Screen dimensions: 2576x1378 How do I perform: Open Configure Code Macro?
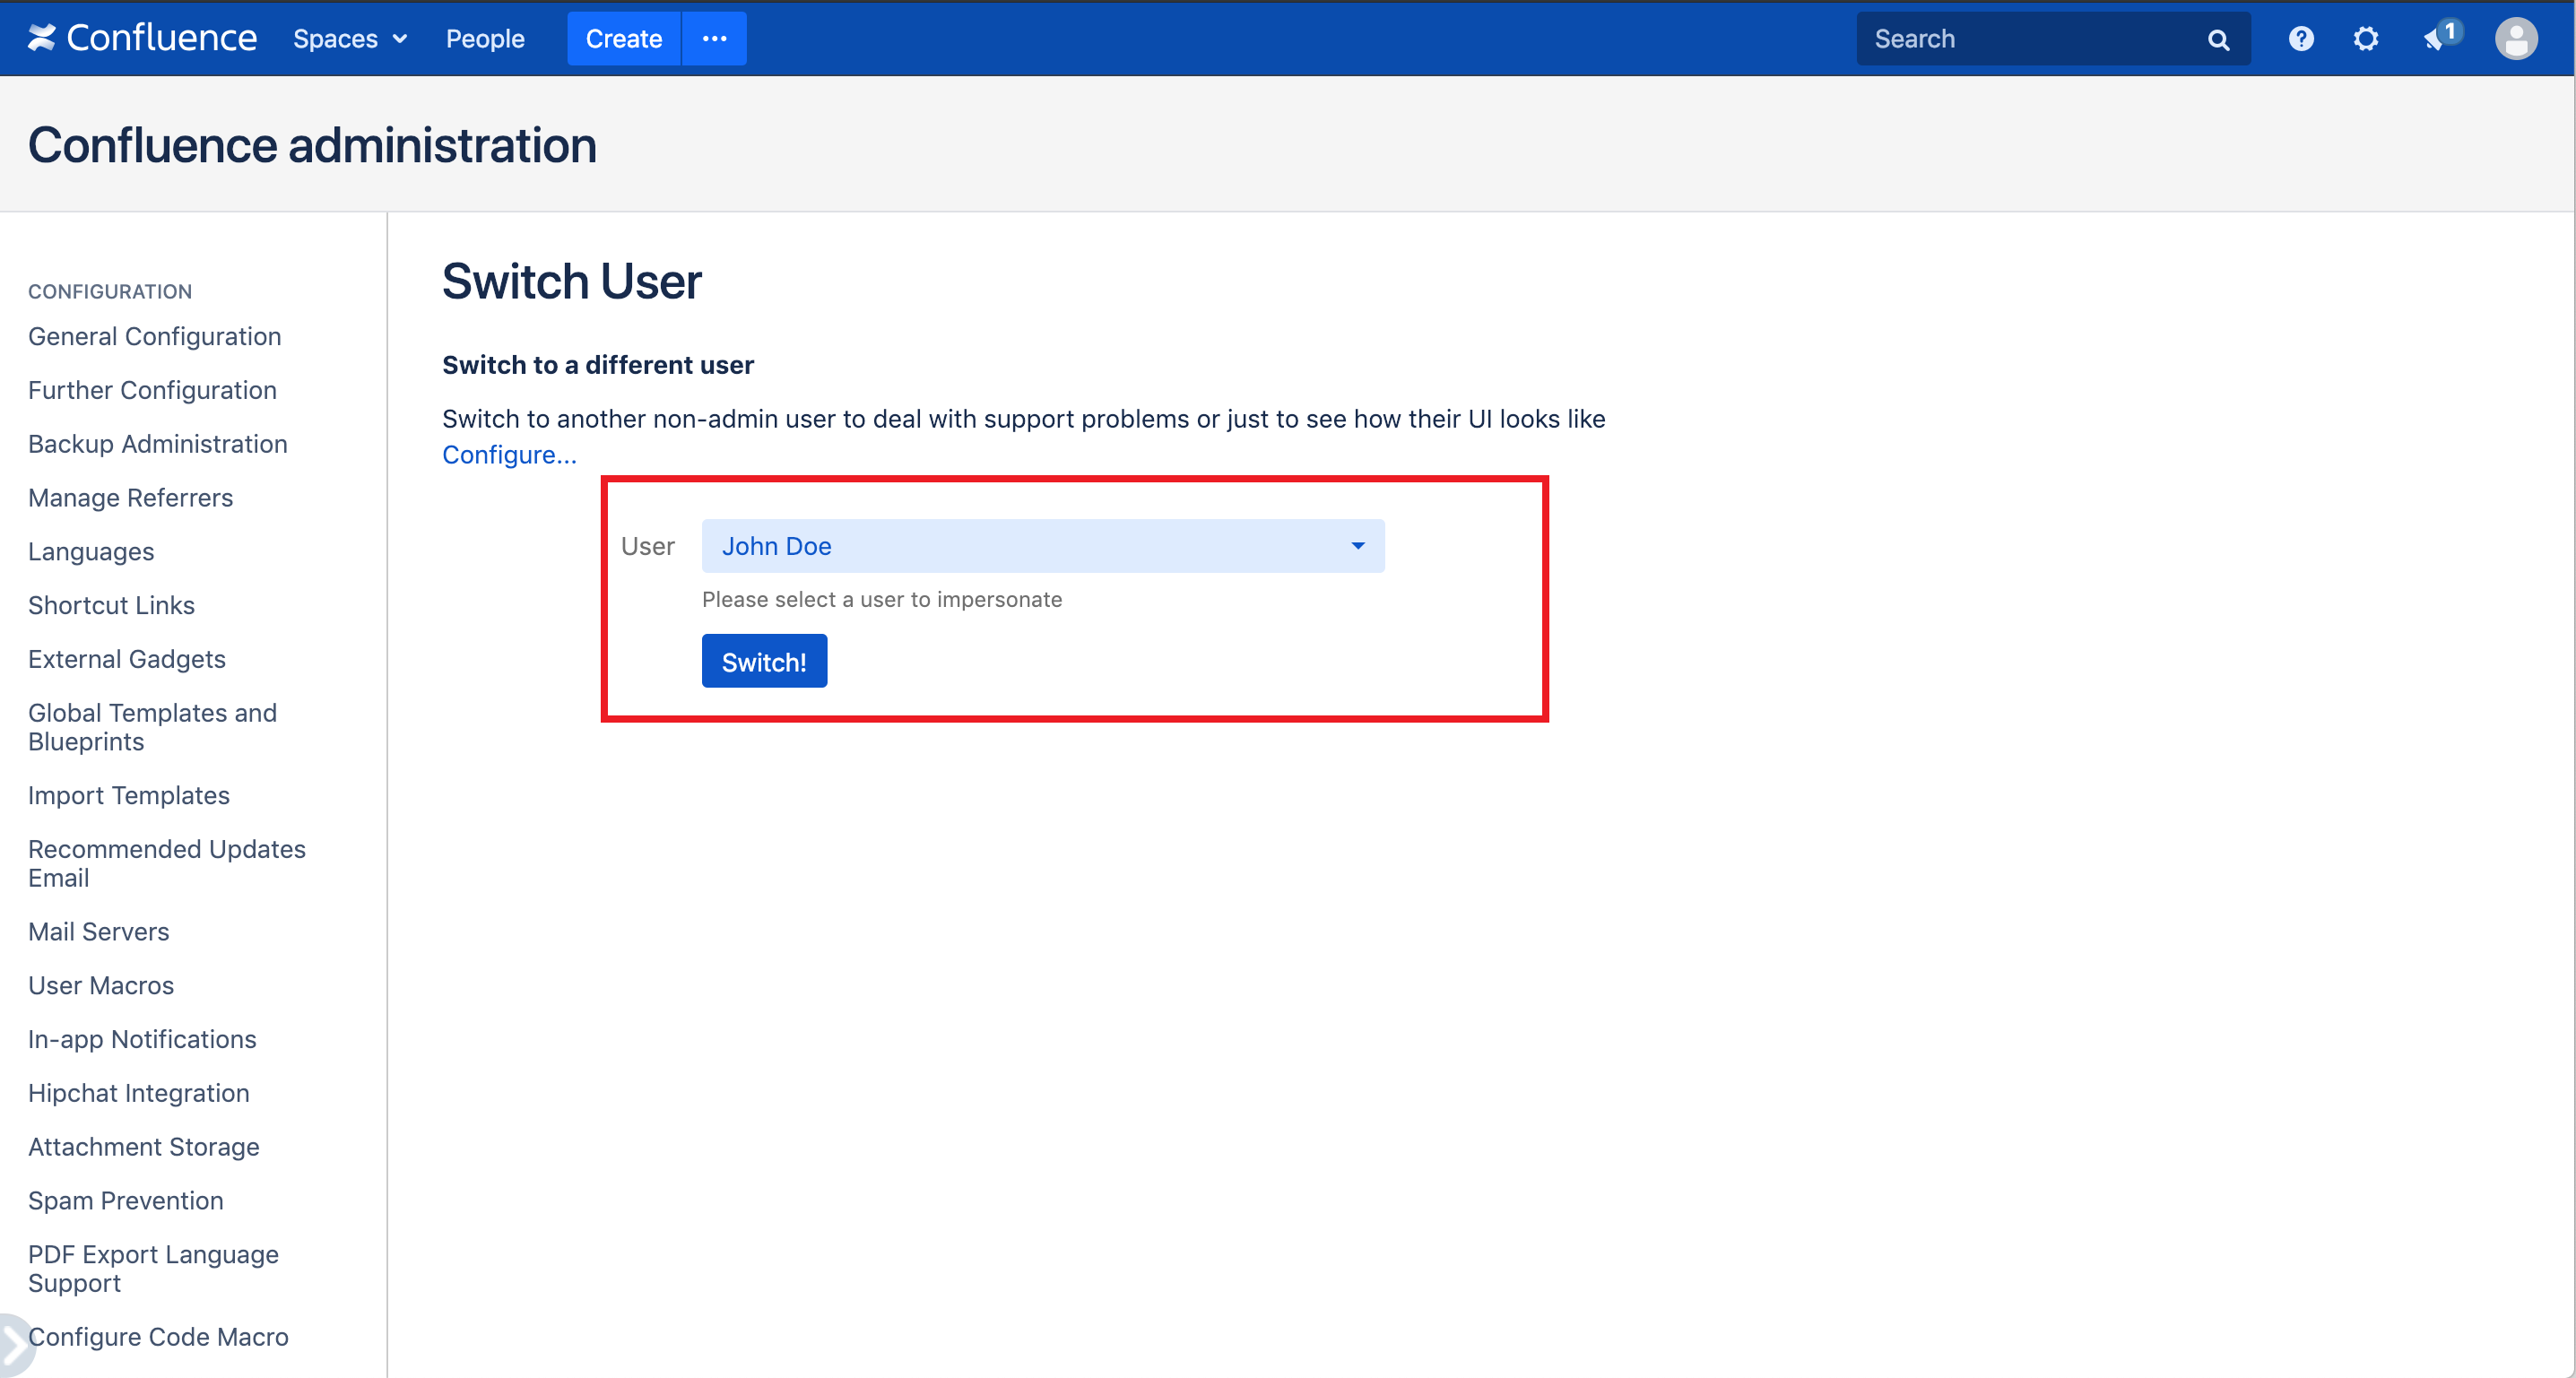click(158, 1337)
